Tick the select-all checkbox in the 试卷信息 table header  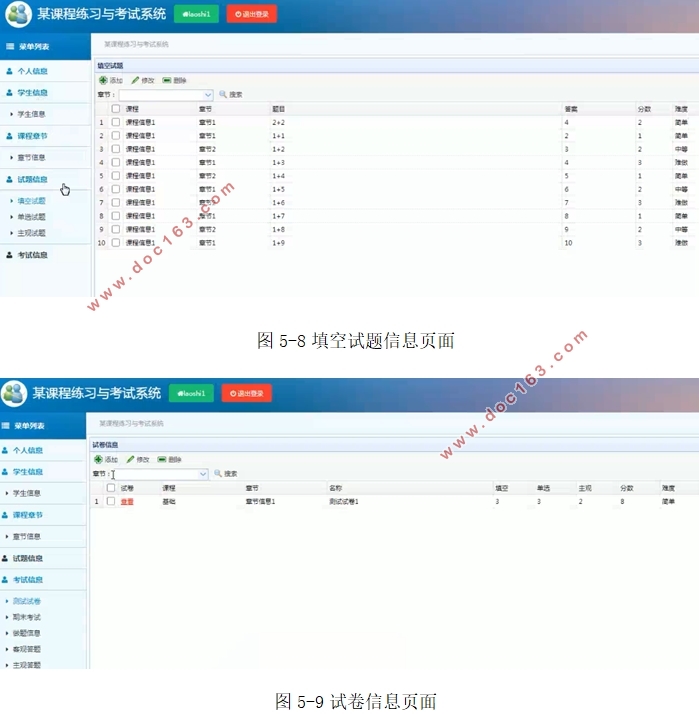point(111,488)
